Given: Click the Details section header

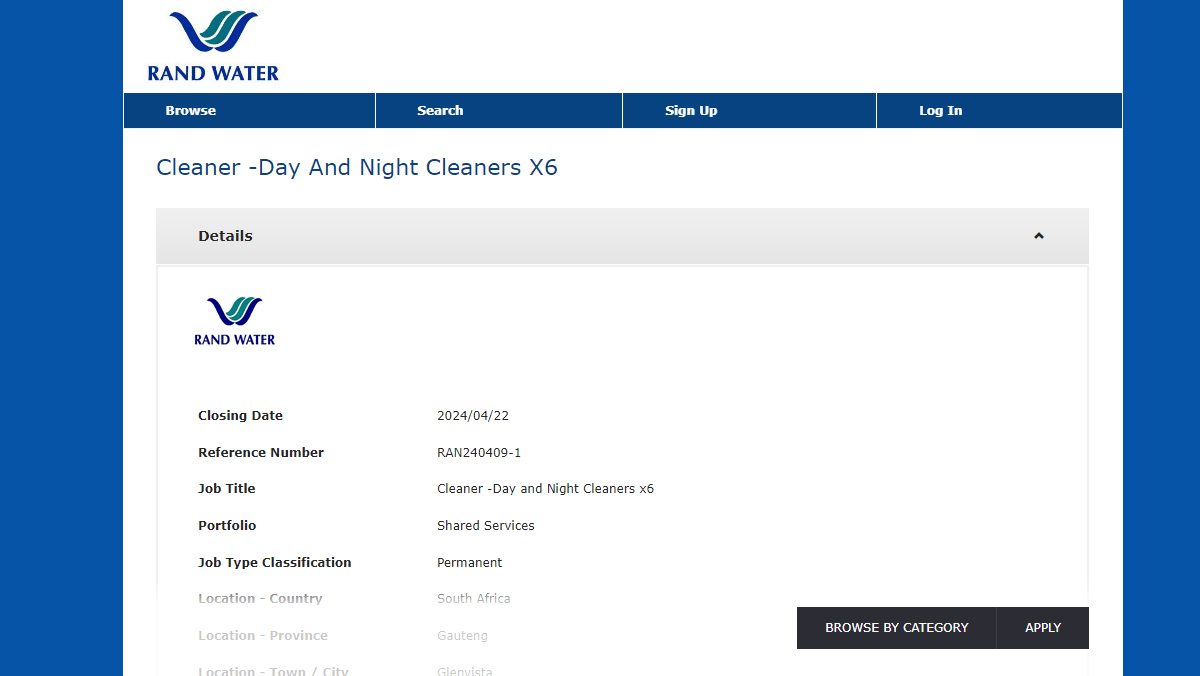Looking at the screenshot, I should [225, 236].
